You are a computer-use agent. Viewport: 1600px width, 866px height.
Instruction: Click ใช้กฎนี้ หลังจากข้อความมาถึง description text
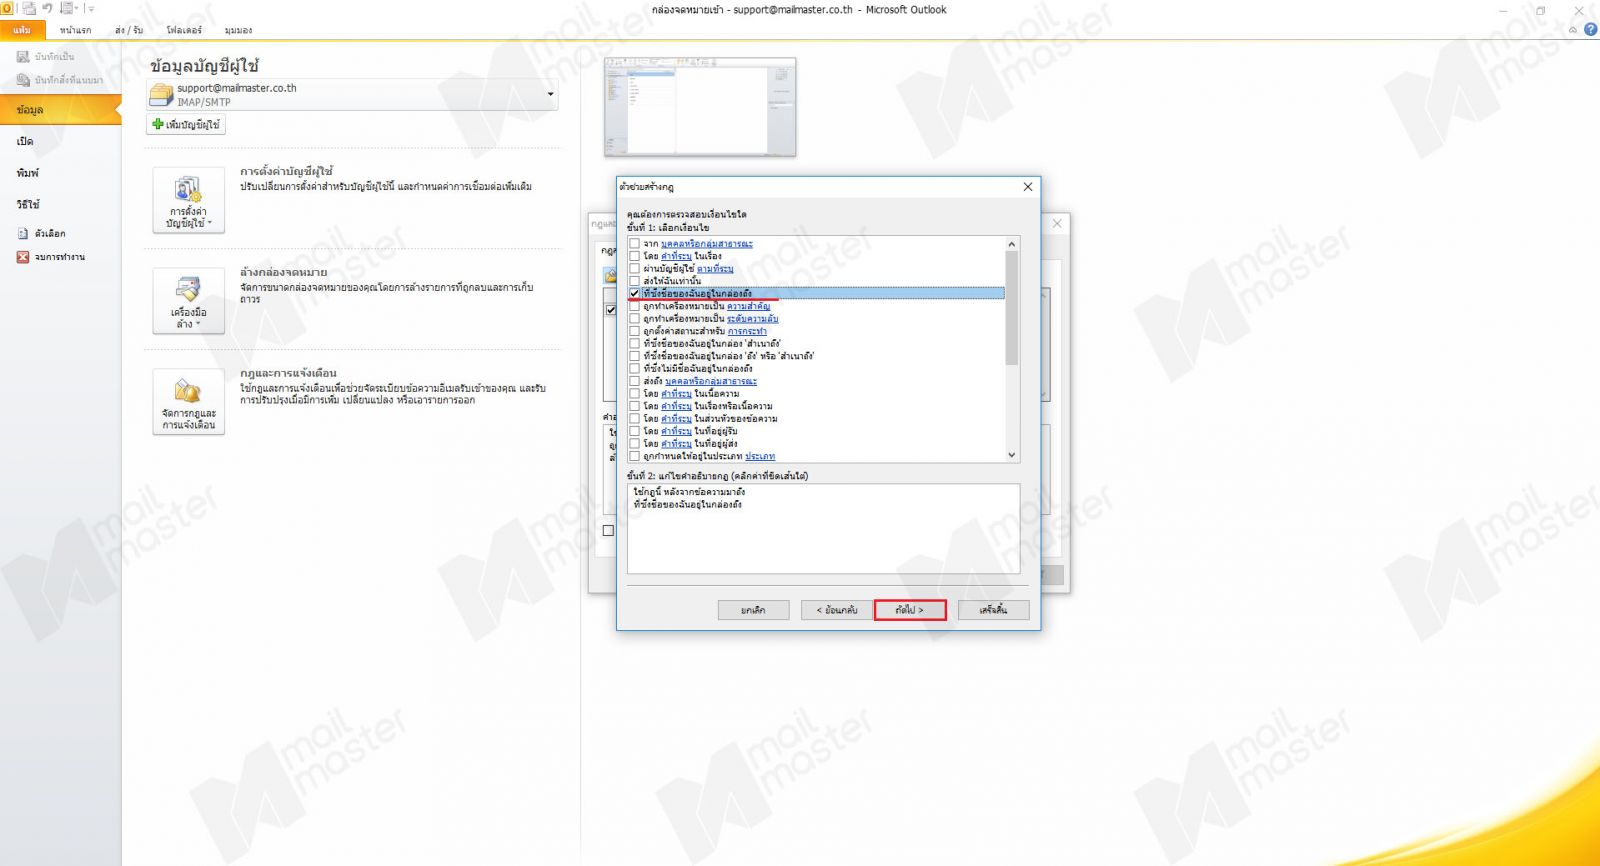(689, 492)
